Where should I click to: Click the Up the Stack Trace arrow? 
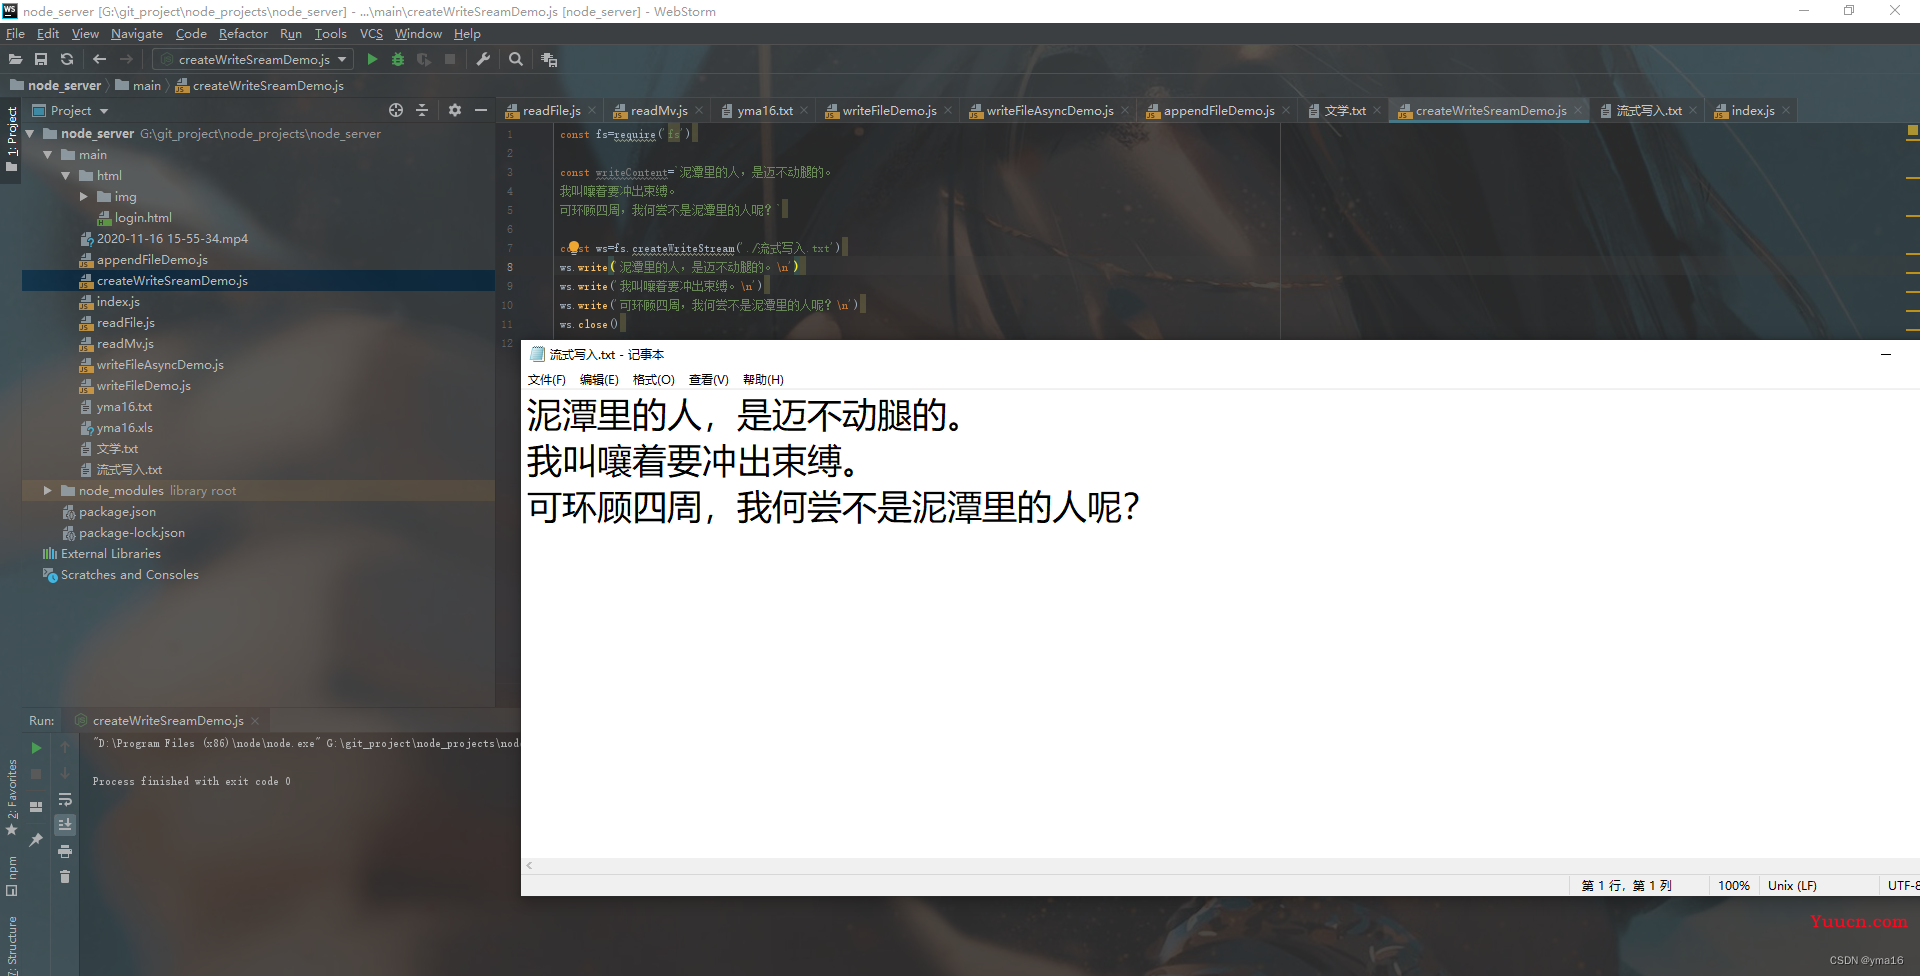(x=65, y=747)
